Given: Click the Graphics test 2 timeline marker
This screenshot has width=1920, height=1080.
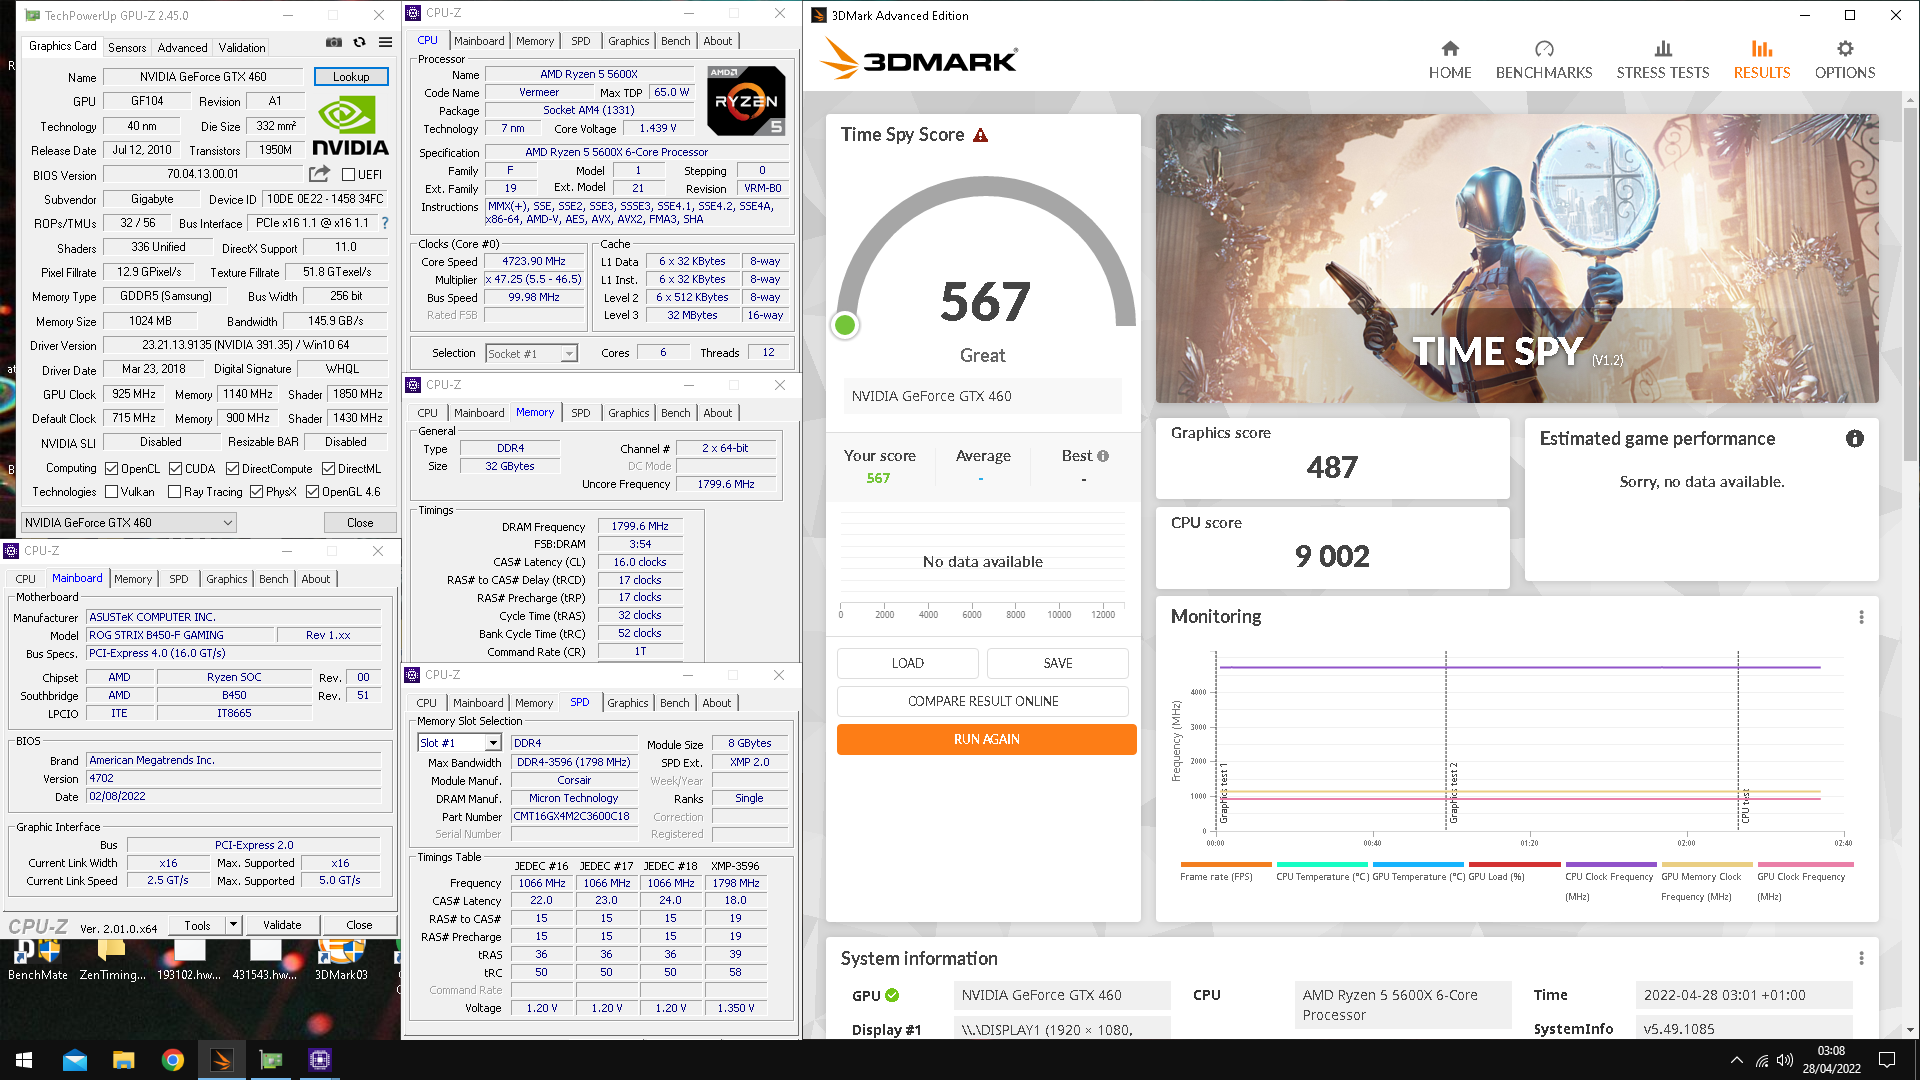Looking at the screenshot, I should click(1447, 740).
